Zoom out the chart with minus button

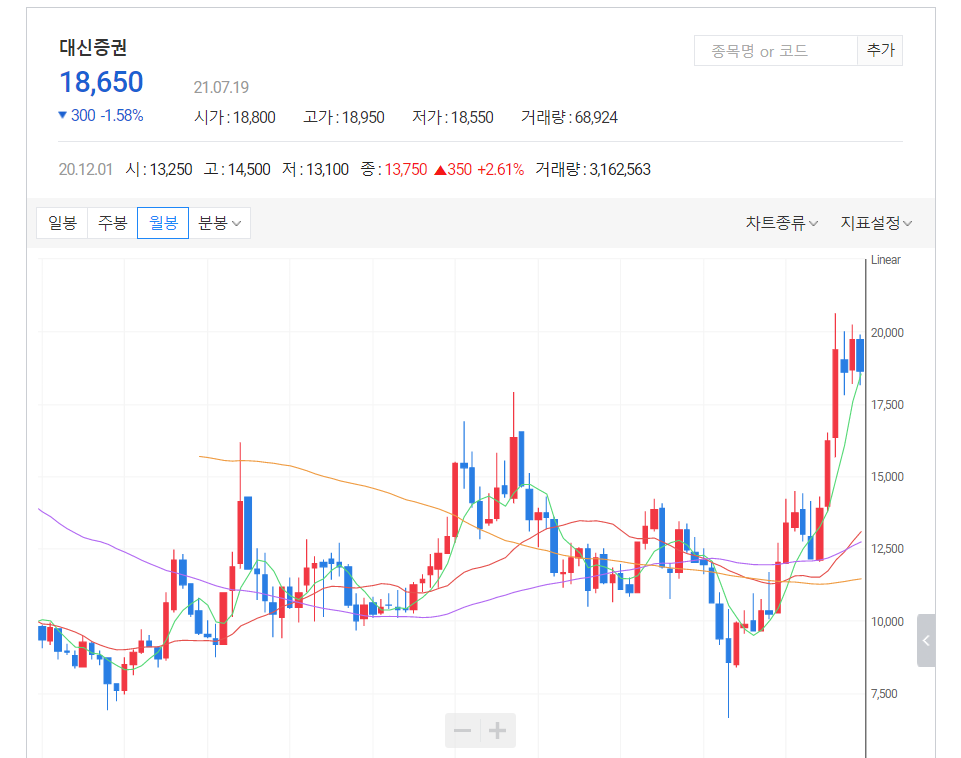[x=463, y=730]
